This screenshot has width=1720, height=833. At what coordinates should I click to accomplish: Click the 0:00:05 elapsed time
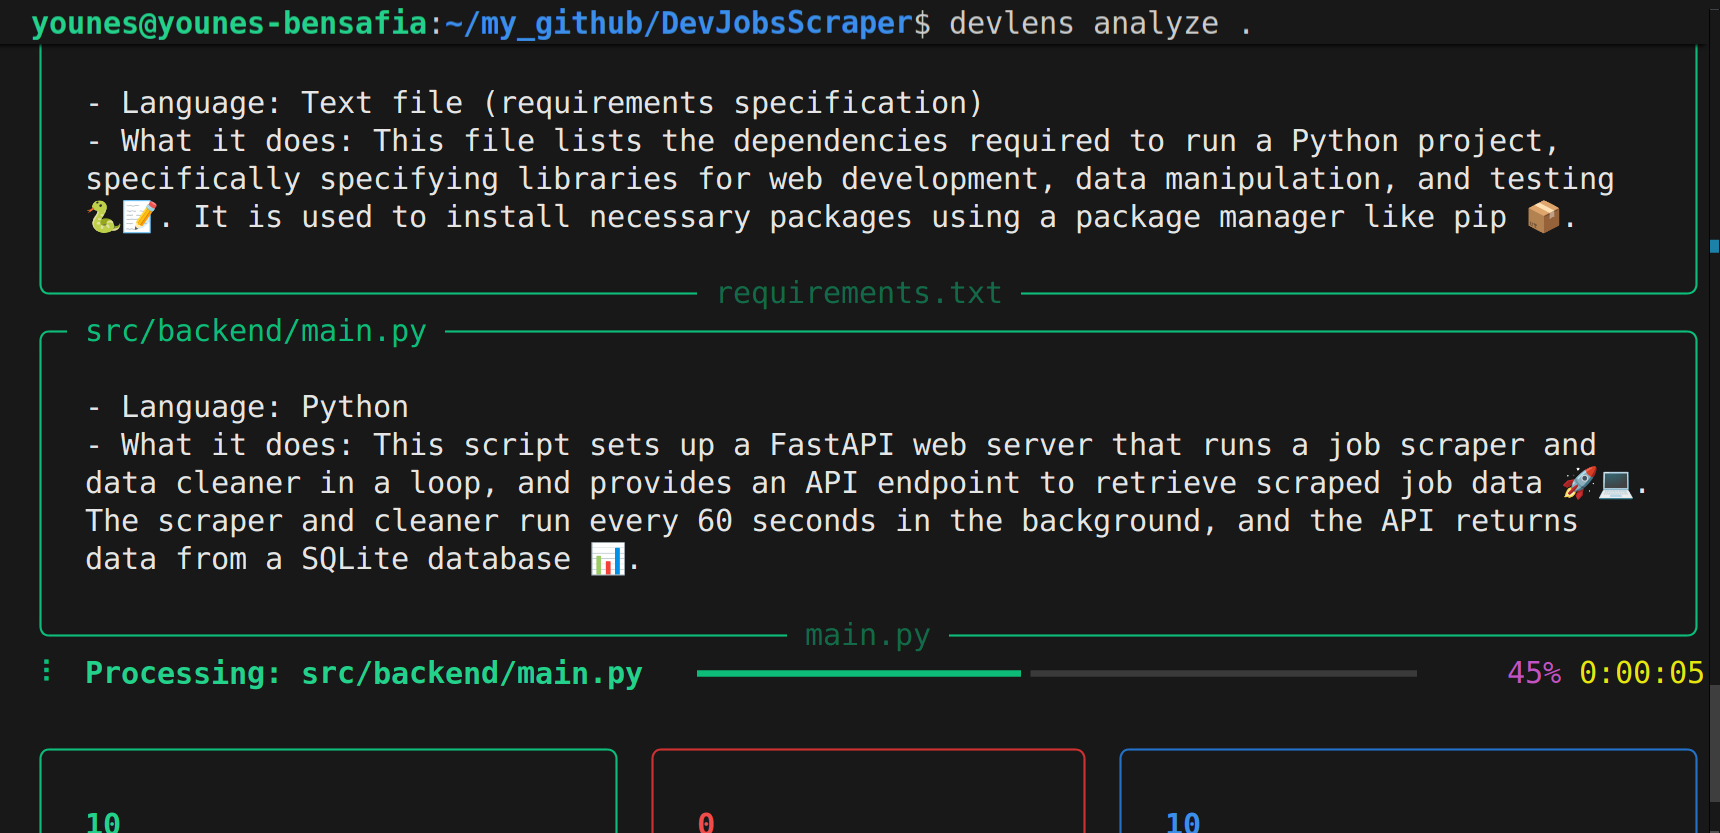[x=1640, y=673]
